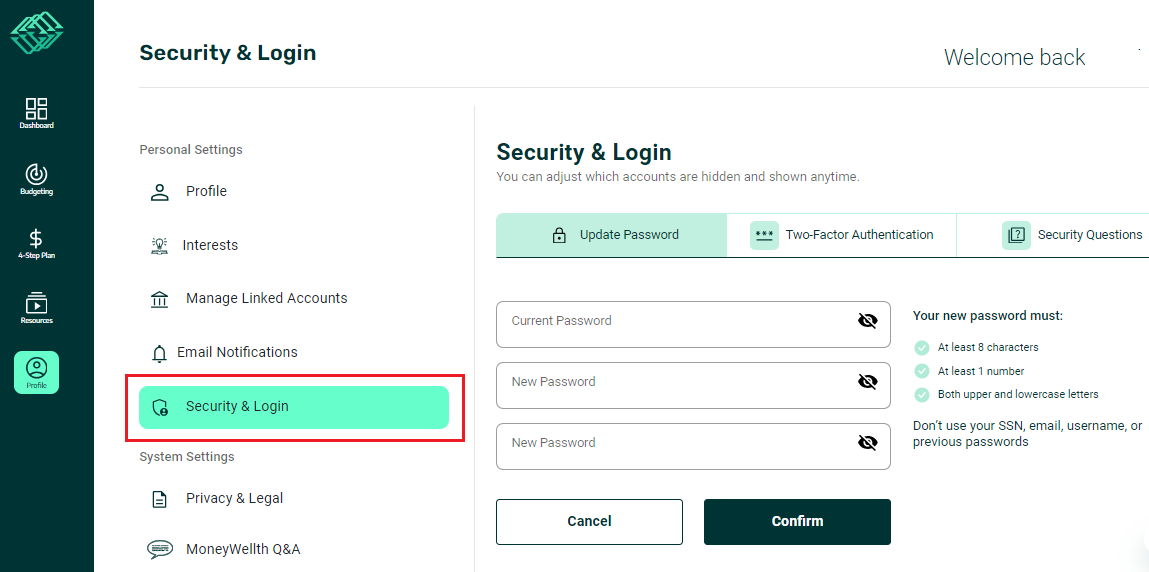1149x572 pixels.
Task: Go to Budgeting in the sidebar
Action: 36,178
